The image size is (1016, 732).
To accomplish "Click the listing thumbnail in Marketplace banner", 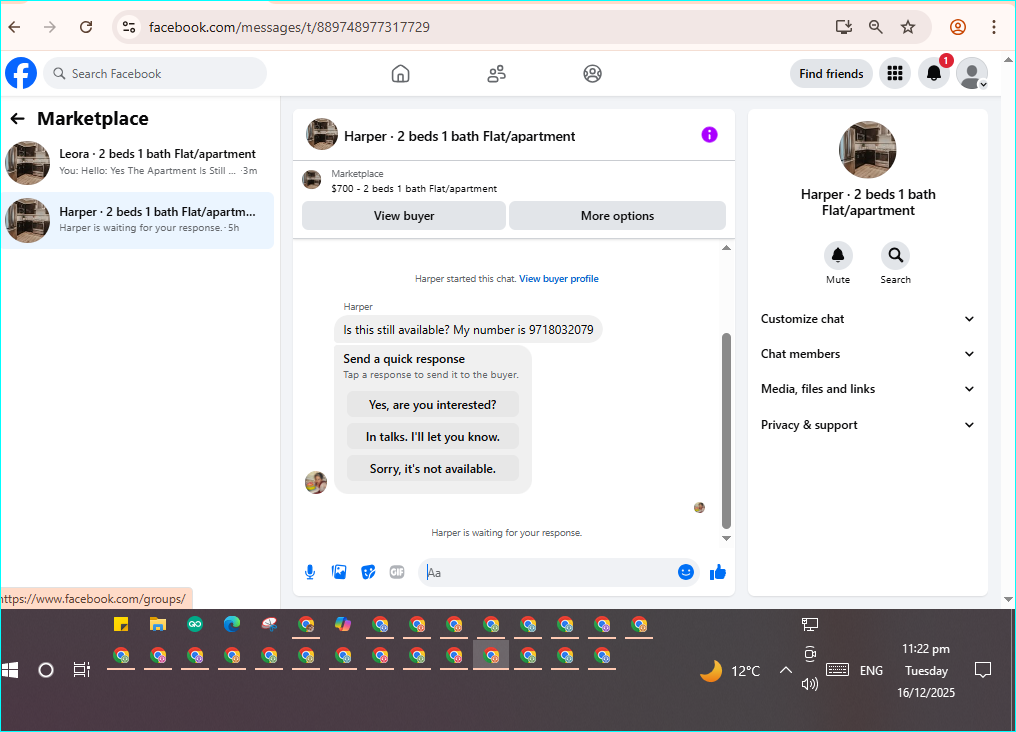I will [312, 180].
